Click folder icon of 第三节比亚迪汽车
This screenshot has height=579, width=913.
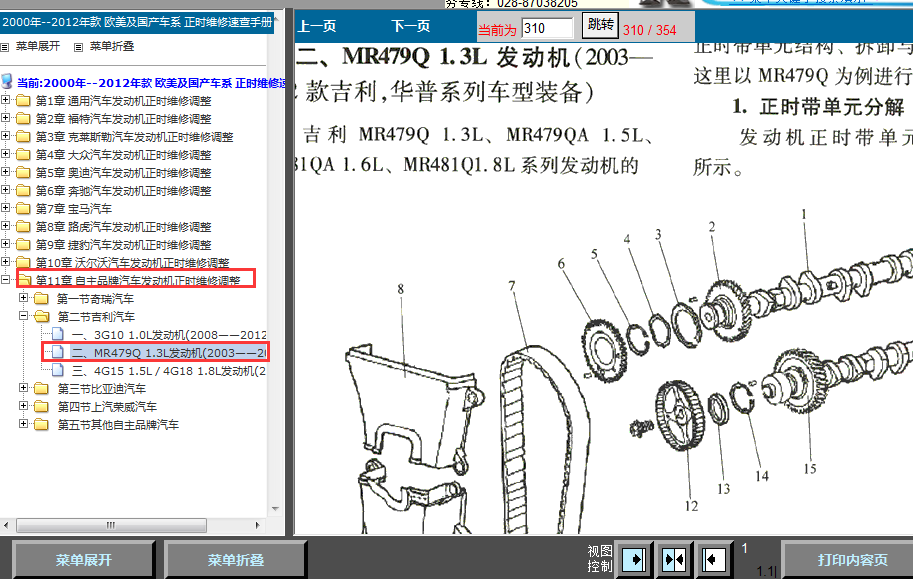point(41,389)
